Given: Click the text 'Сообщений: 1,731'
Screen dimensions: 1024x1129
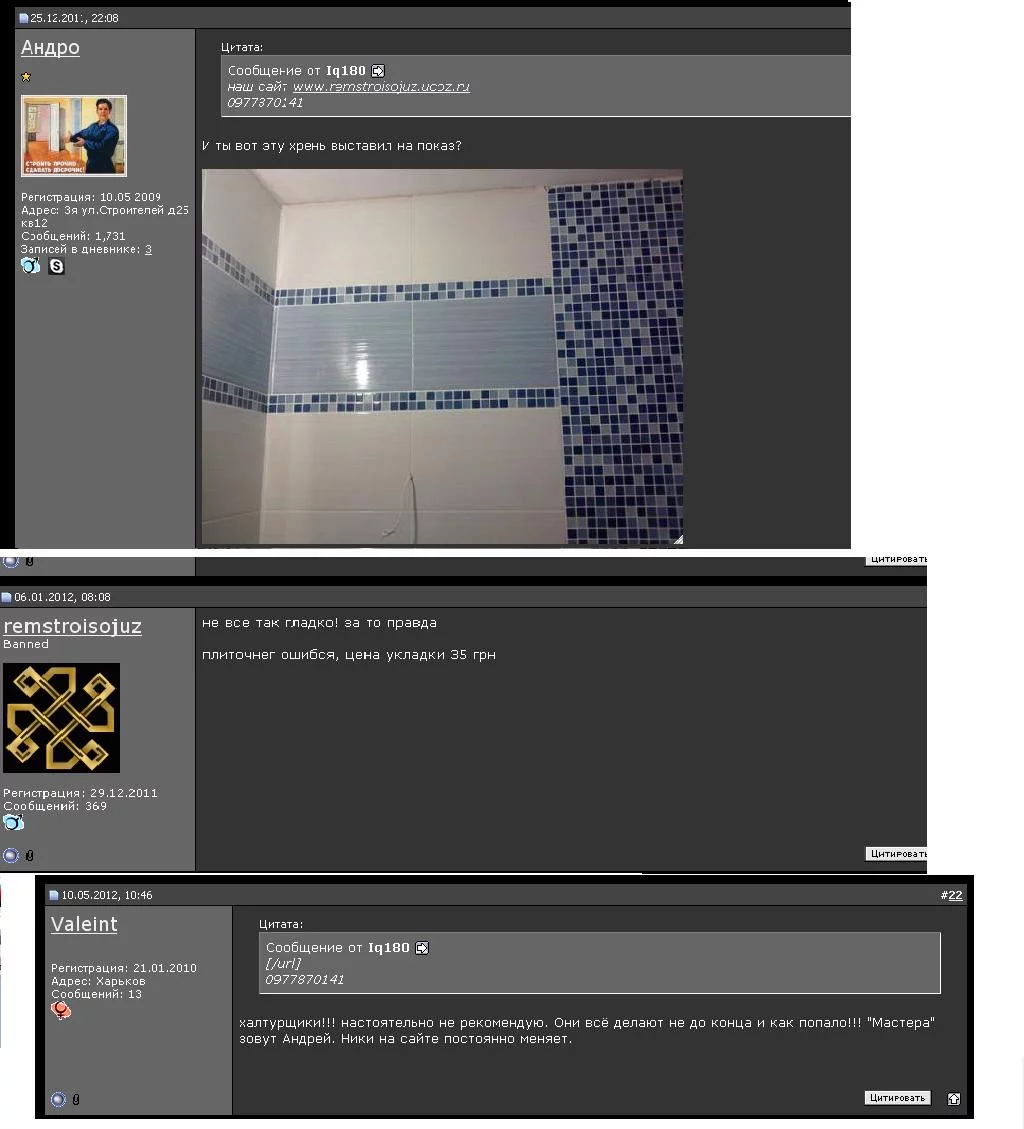Looking at the screenshot, I should click(73, 236).
